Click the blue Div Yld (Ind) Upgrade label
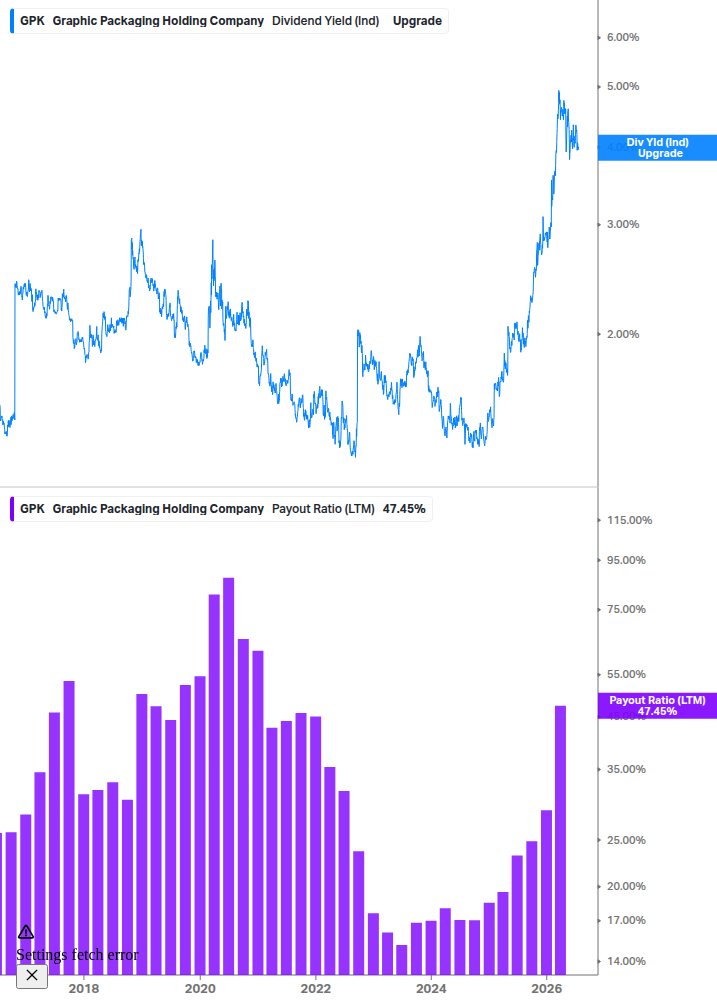 657,147
